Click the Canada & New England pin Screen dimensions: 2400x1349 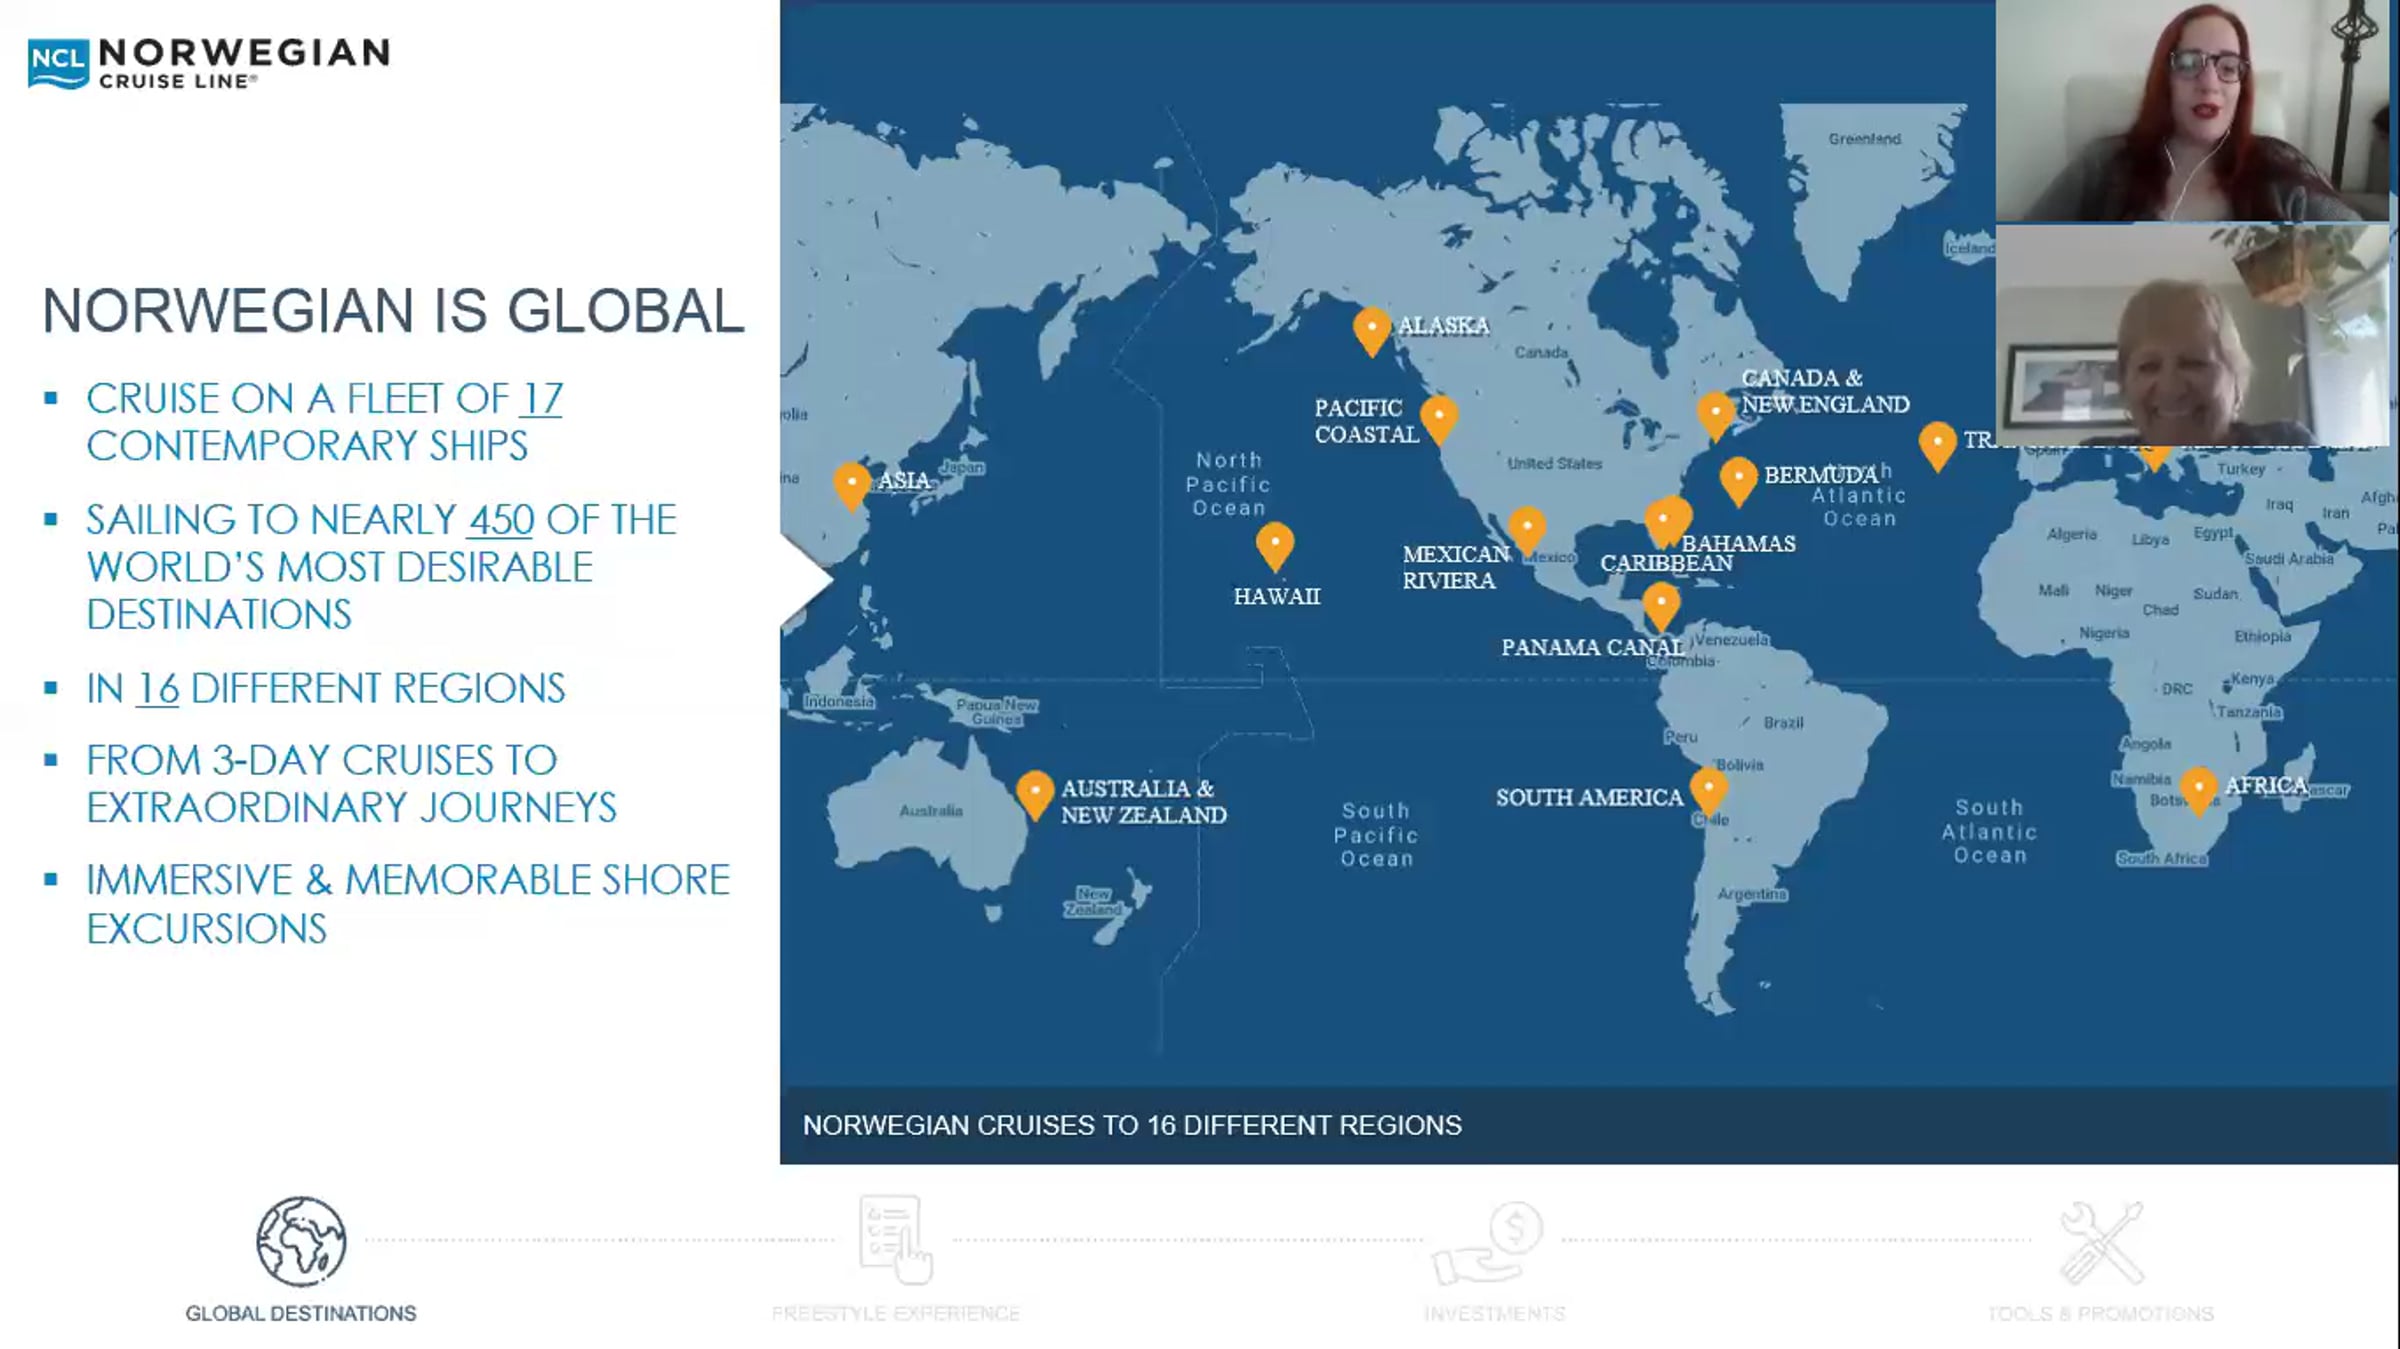(x=1716, y=417)
